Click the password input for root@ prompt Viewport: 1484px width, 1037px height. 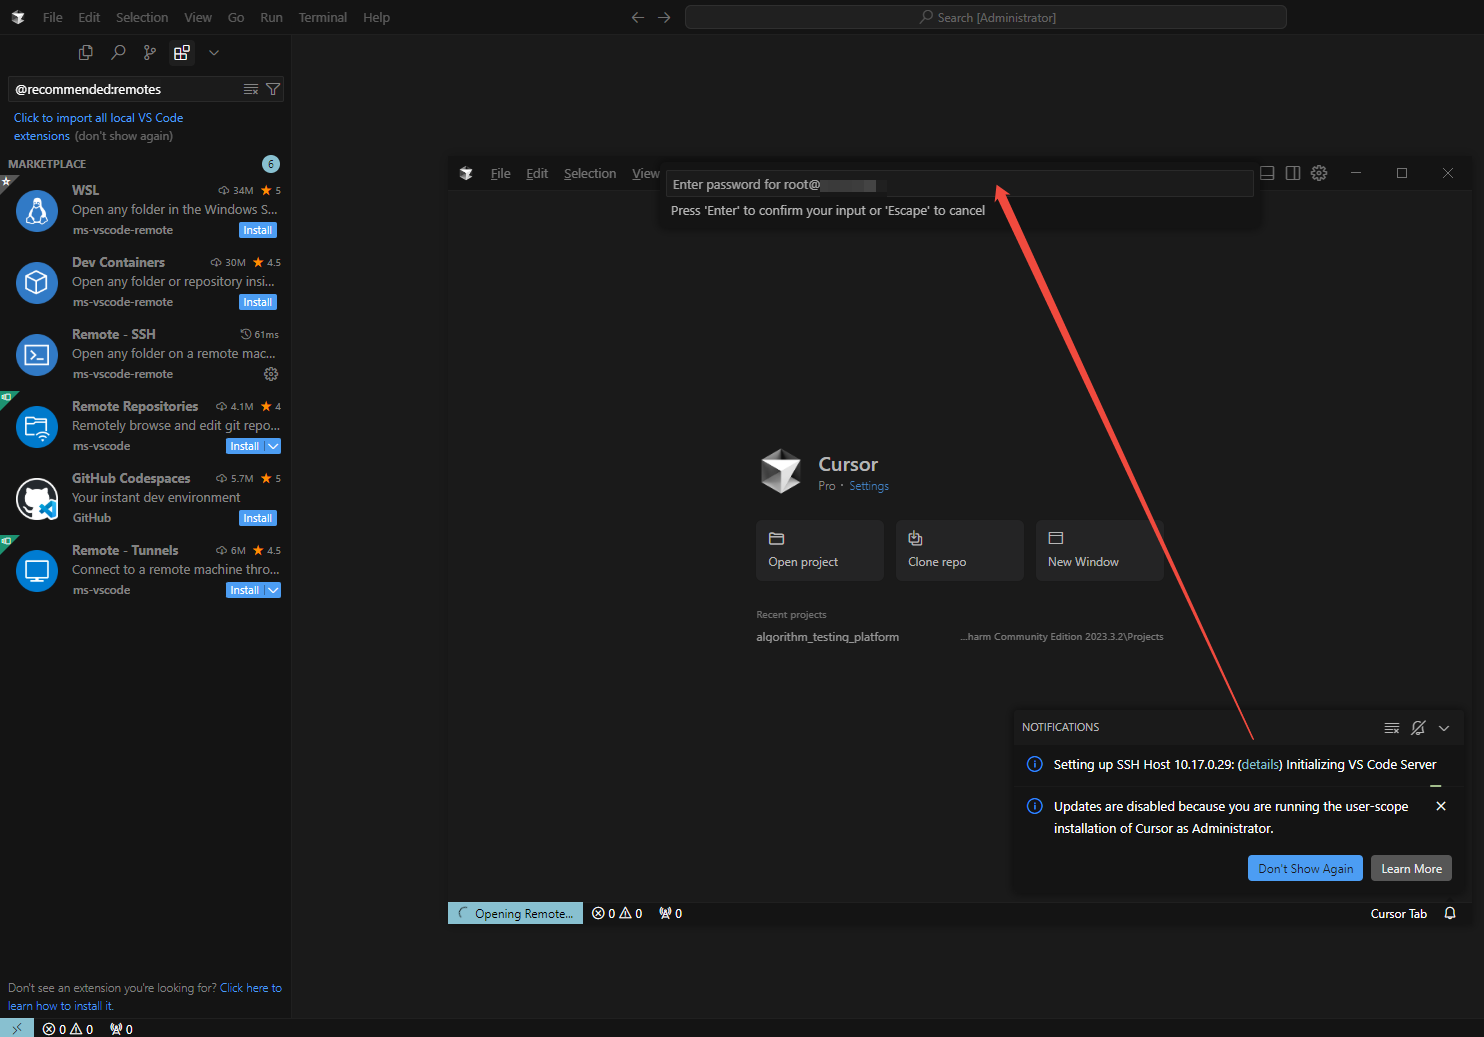tap(959, 184)
